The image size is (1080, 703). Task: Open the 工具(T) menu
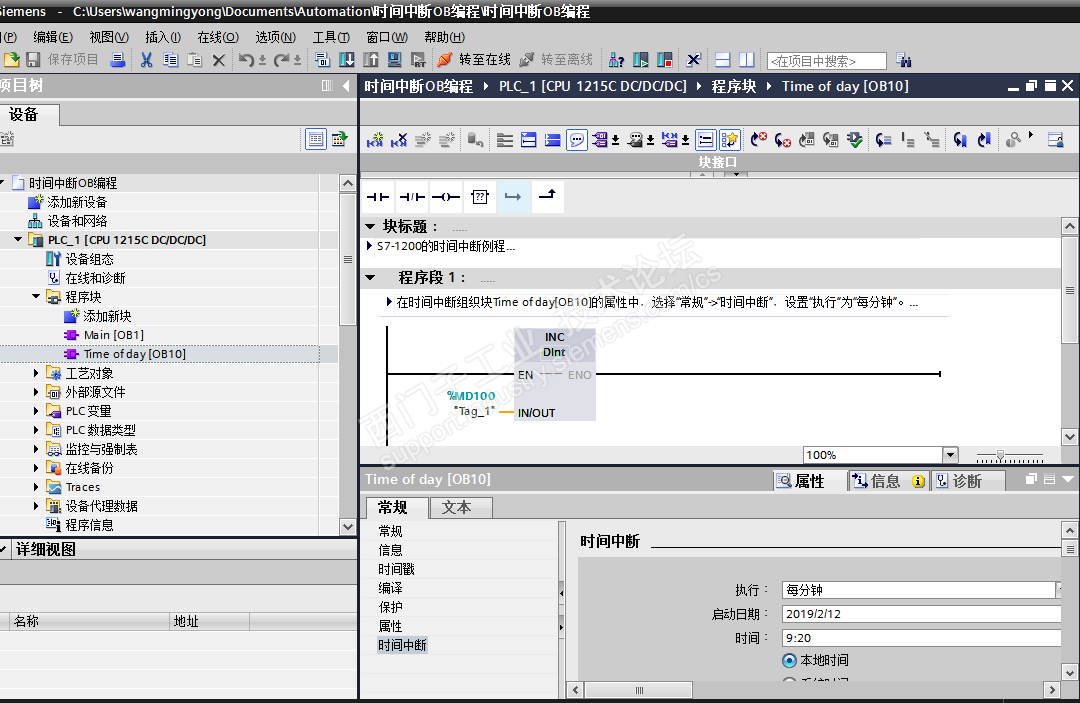pos(331,37)
